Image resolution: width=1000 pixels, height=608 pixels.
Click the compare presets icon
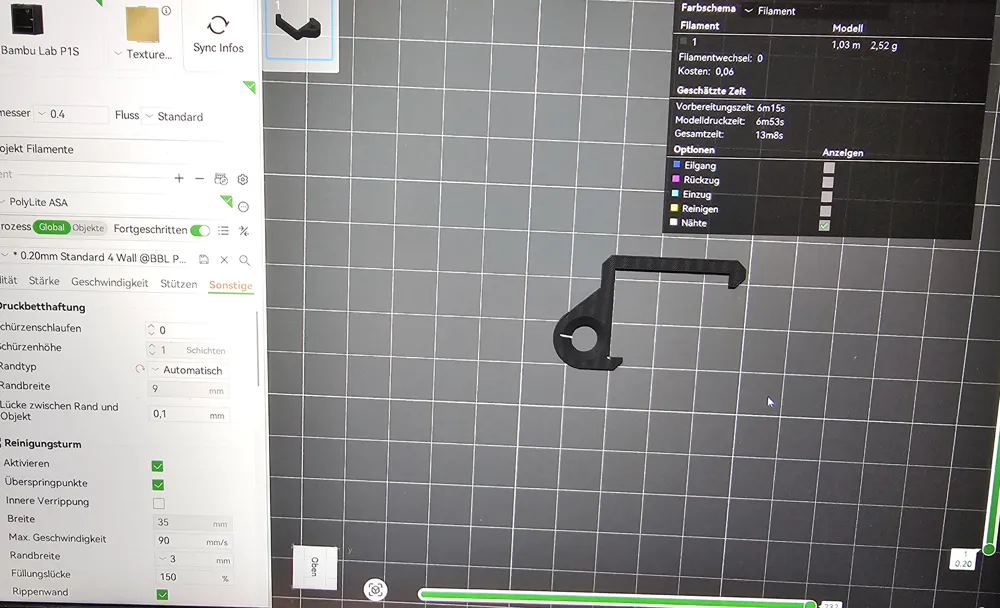click(244, 231)
